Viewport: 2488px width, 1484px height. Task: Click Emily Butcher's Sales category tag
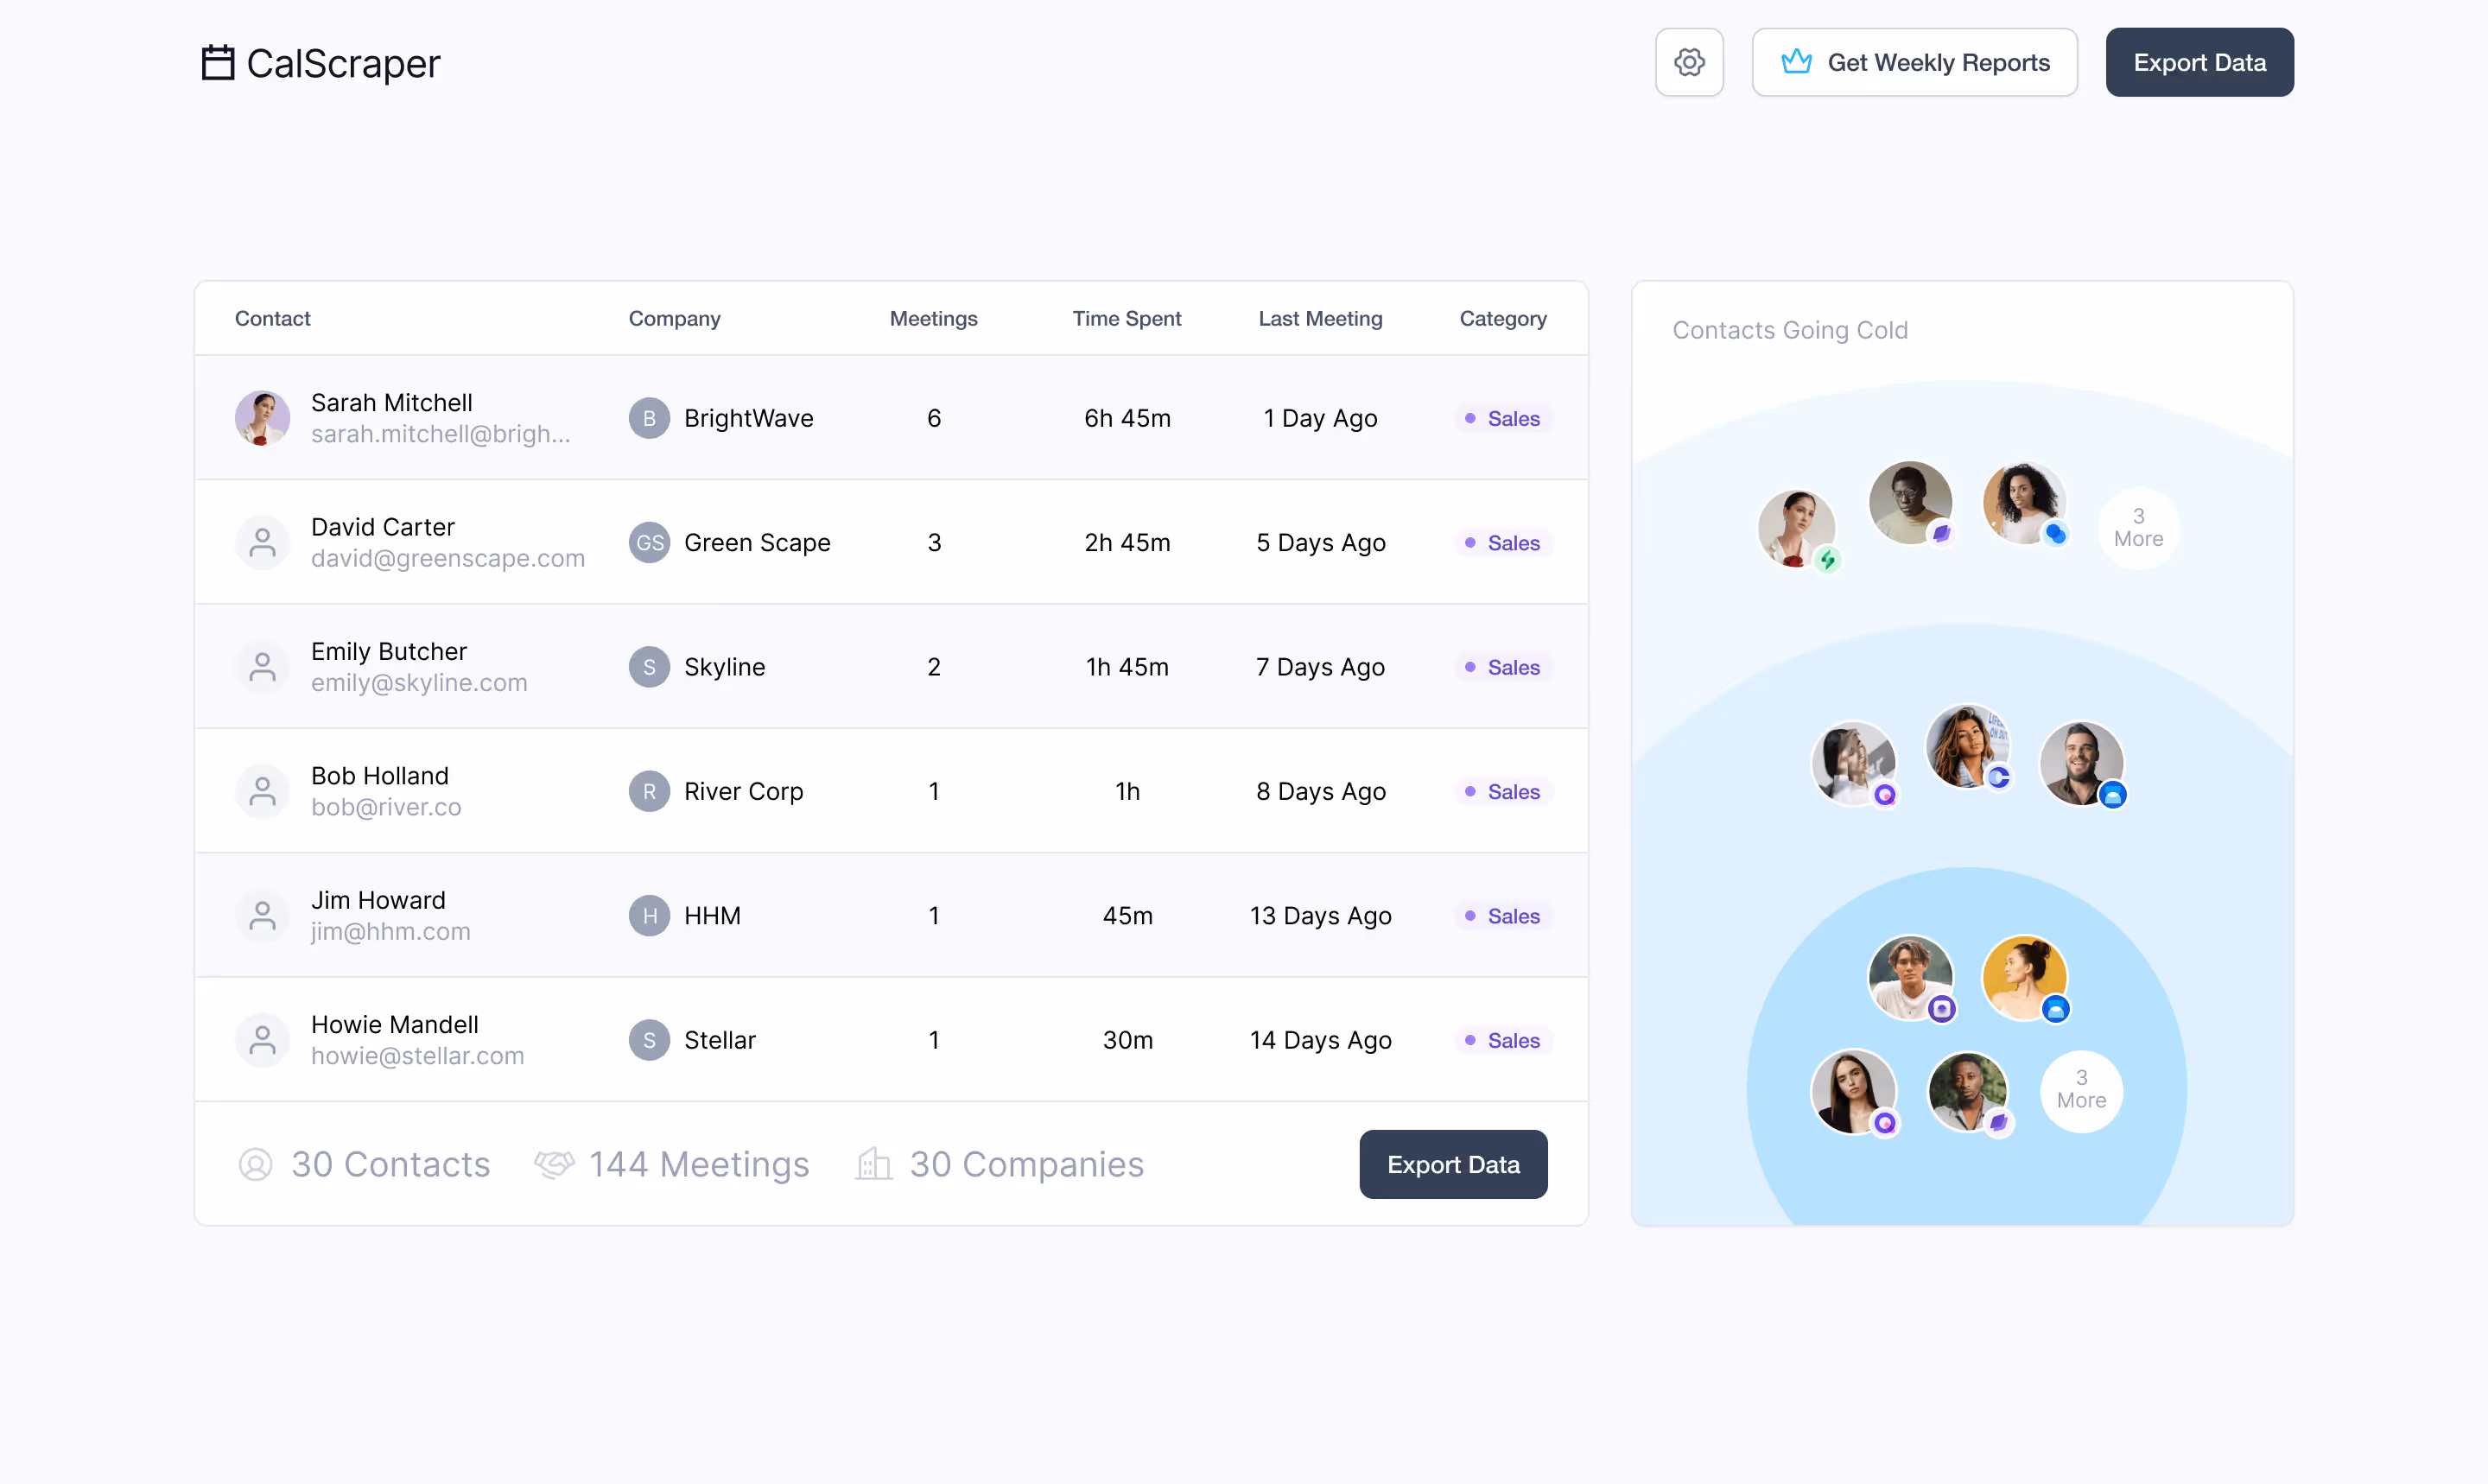pos(1503,667)
